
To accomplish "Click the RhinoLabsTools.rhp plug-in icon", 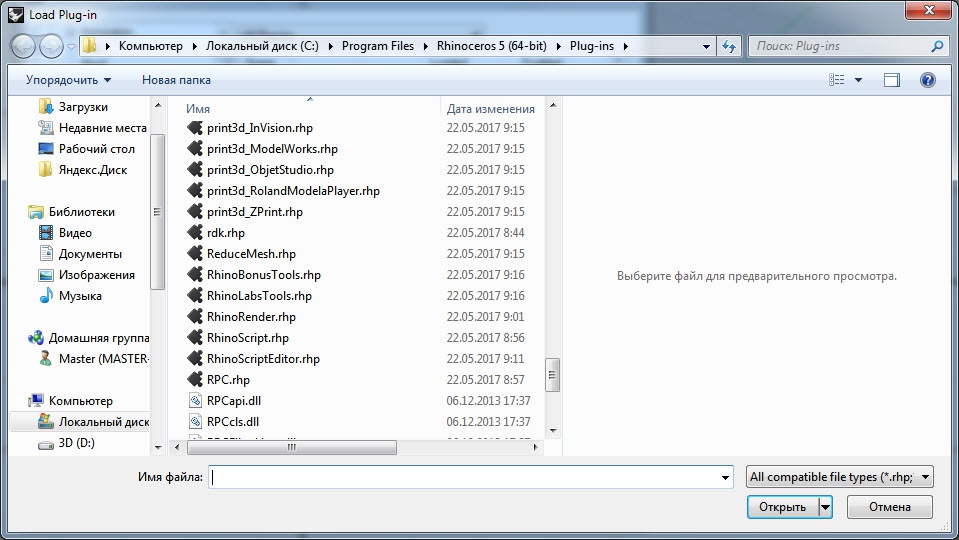I will 194,295.
